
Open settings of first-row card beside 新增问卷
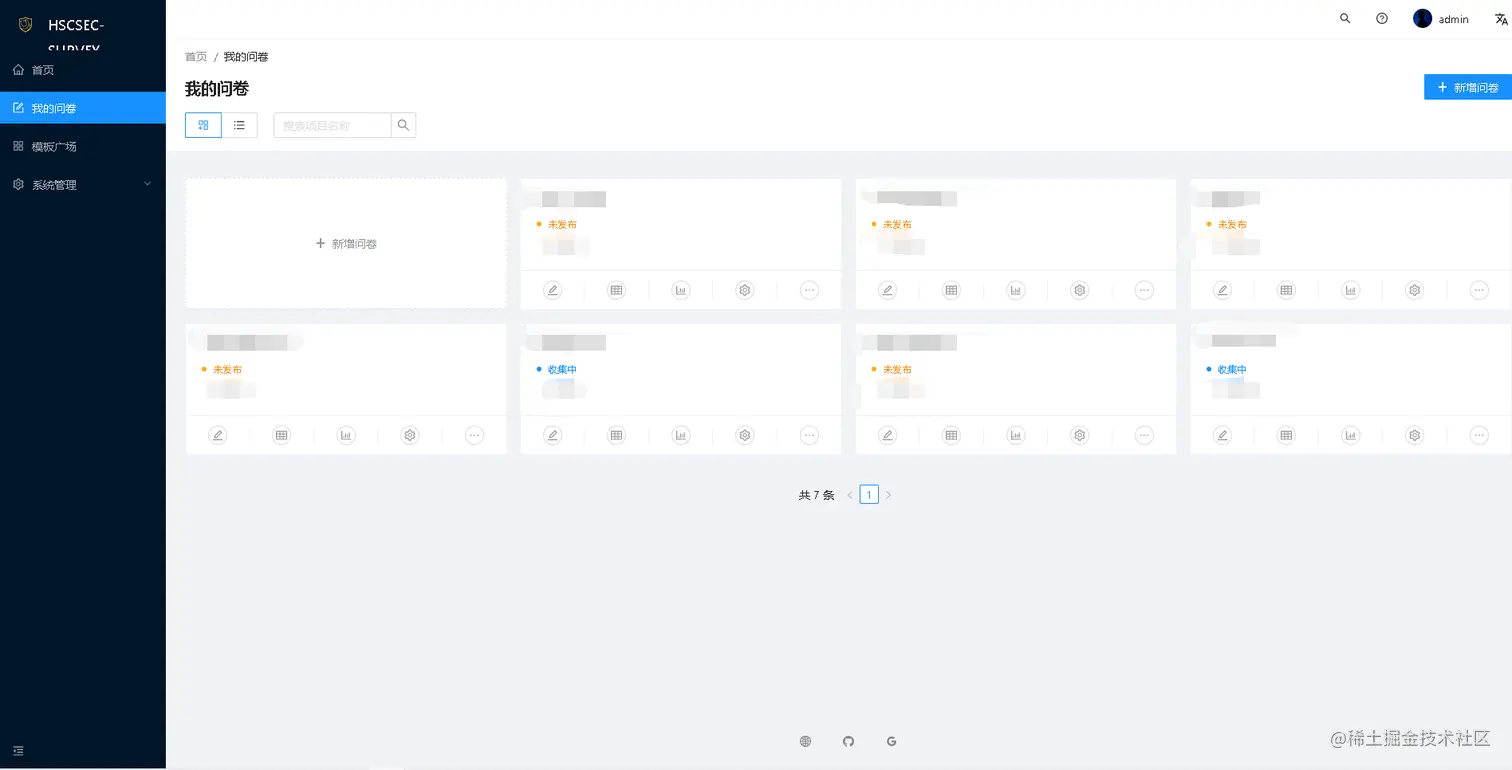(x=744, y=290)
